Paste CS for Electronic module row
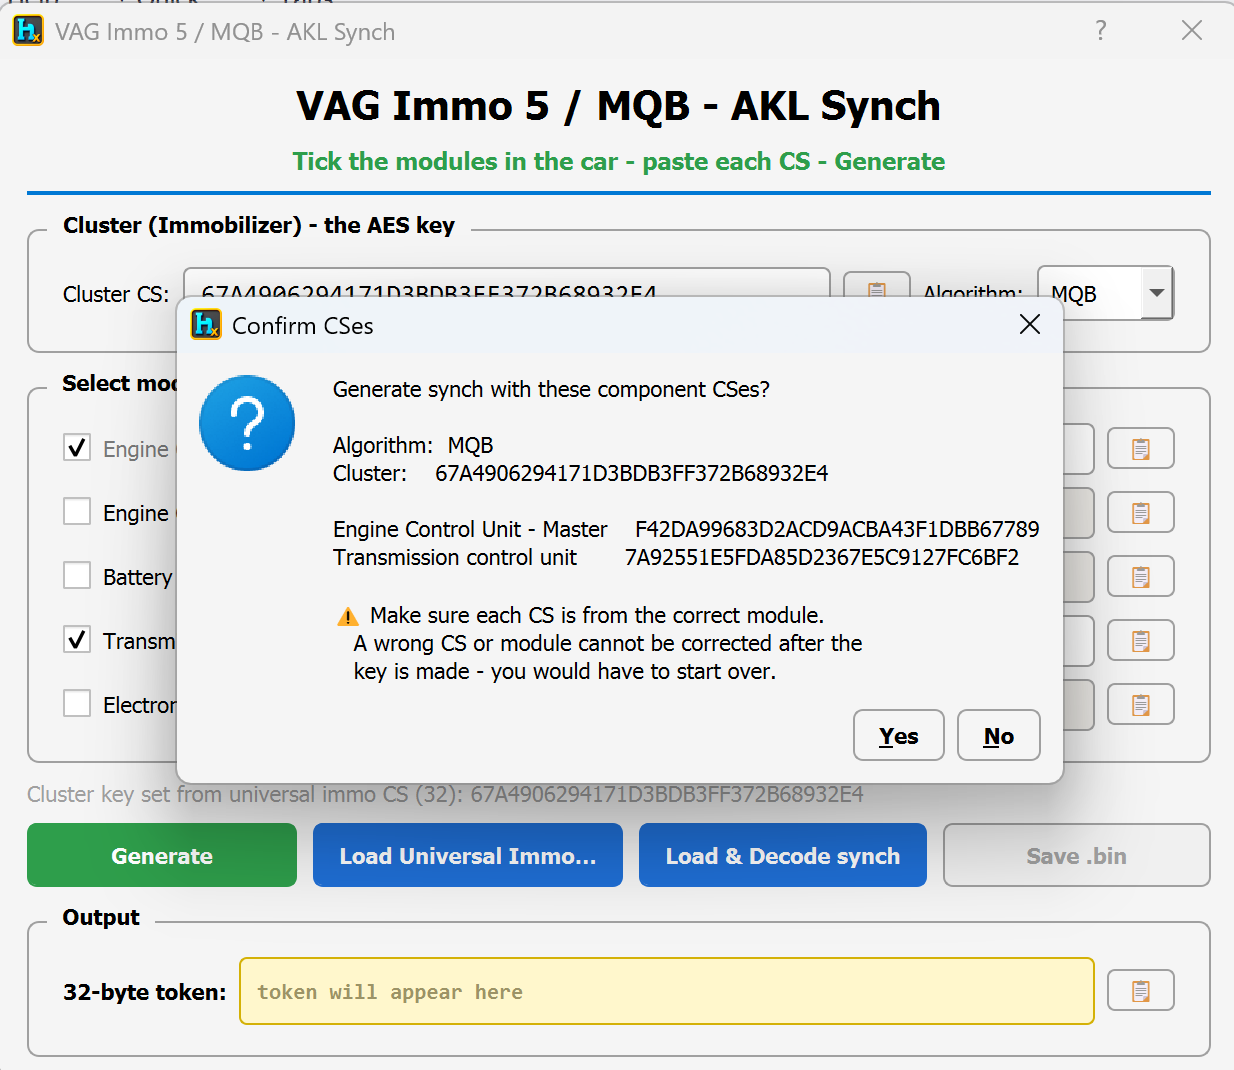The image size is (1234, 1070). [1140, 705]
